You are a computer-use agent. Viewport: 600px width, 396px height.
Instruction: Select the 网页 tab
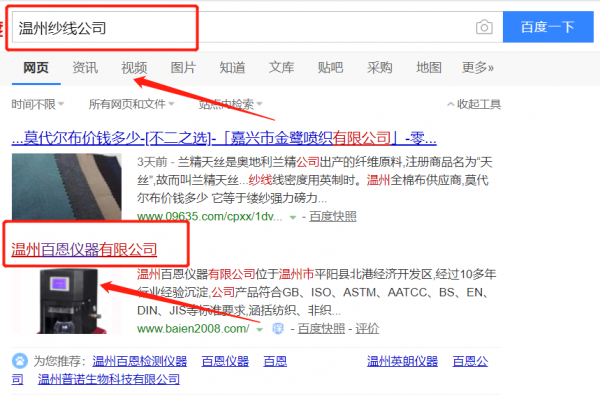pyautogui.click(x=36, y=68)
